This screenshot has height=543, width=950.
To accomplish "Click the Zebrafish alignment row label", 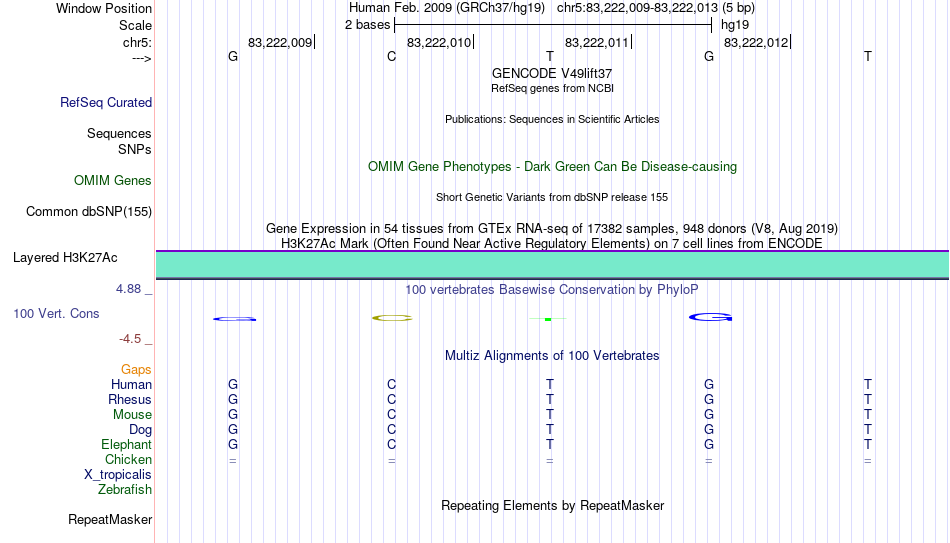I will (125, 489).
